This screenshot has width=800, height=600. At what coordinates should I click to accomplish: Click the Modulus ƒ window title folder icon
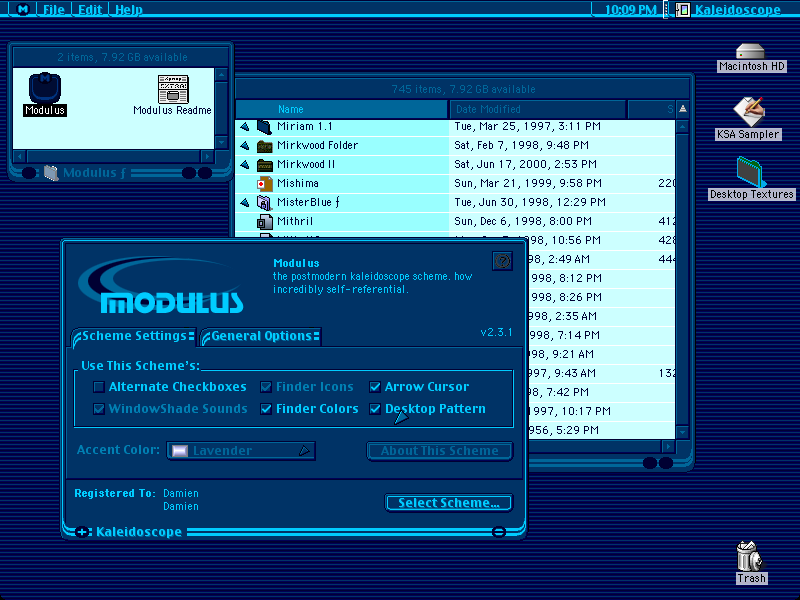pyautogui.click(x=51, y=173)
